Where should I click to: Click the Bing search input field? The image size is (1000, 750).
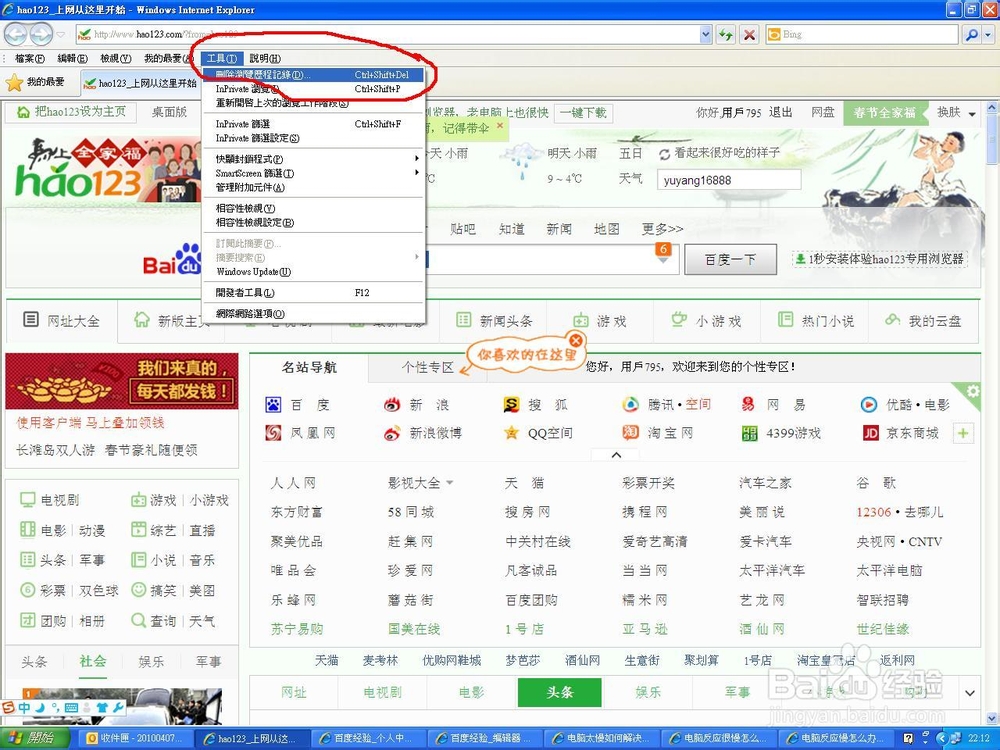coord(869,34)
